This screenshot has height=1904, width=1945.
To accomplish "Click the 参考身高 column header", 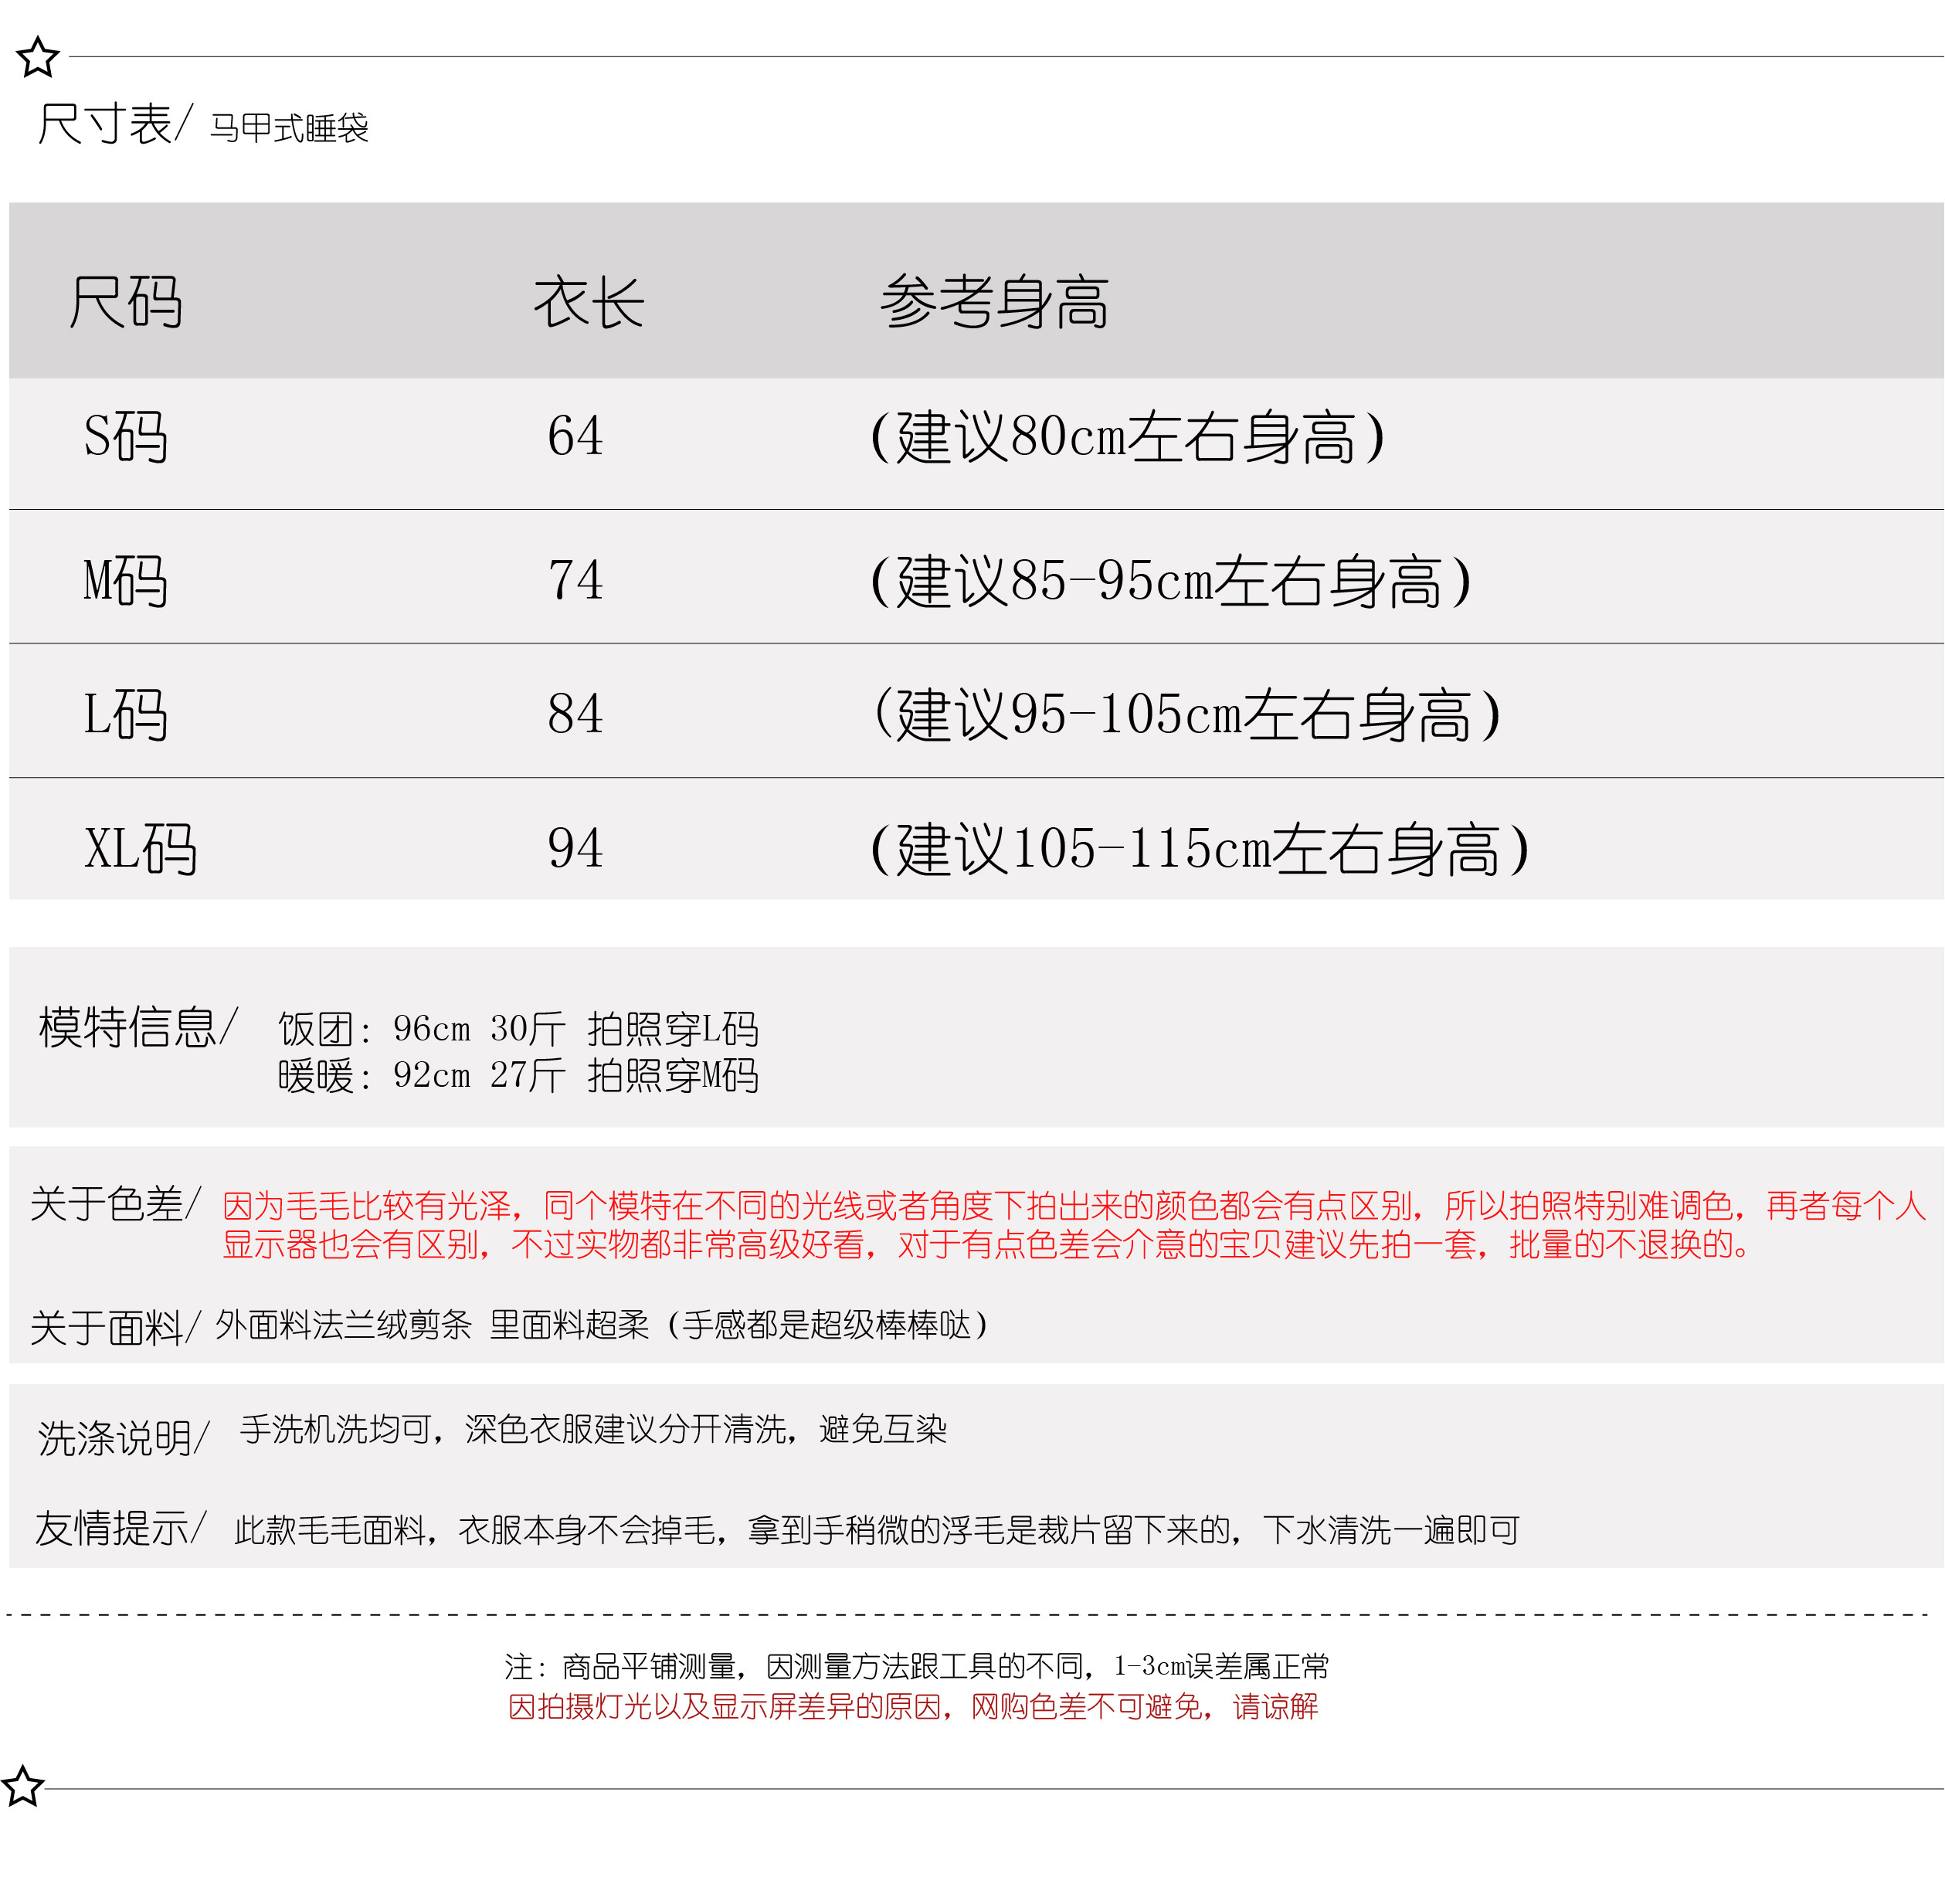I will [x=994, y=302].
